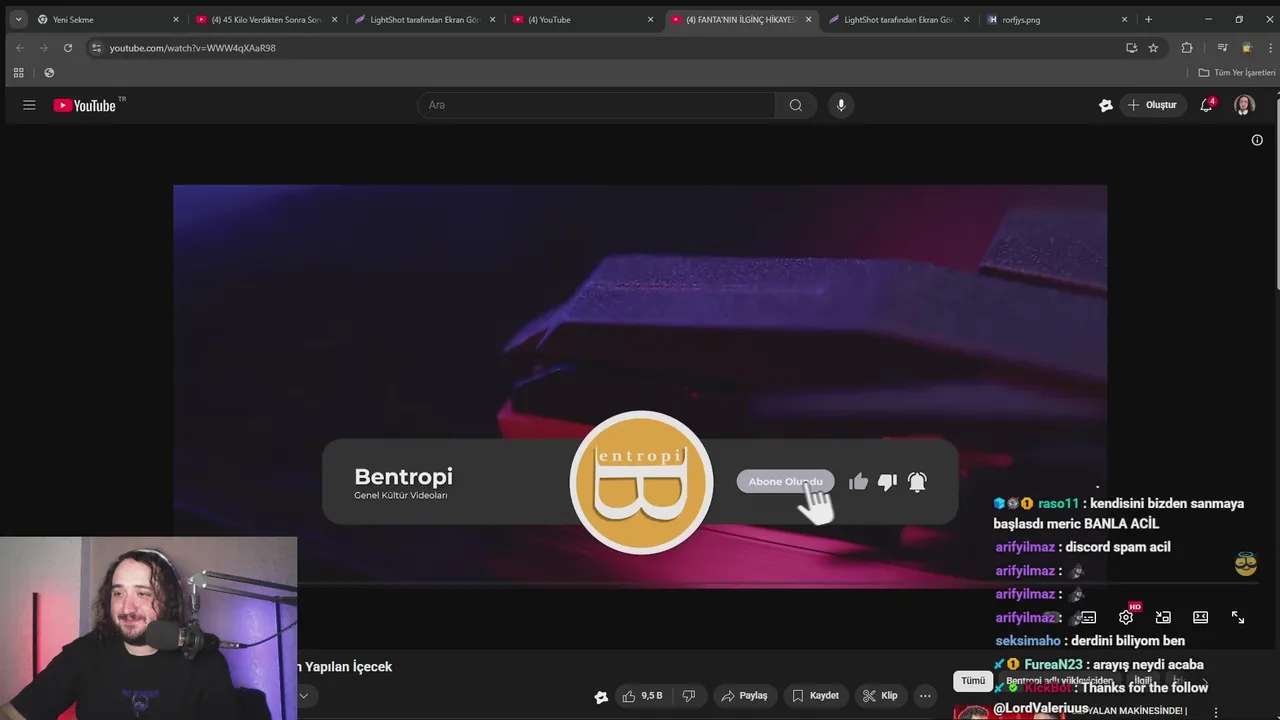Open the tab search dropdown arrow
Viewport: 1280px width, 720px height.
click(x=18, y=19)
